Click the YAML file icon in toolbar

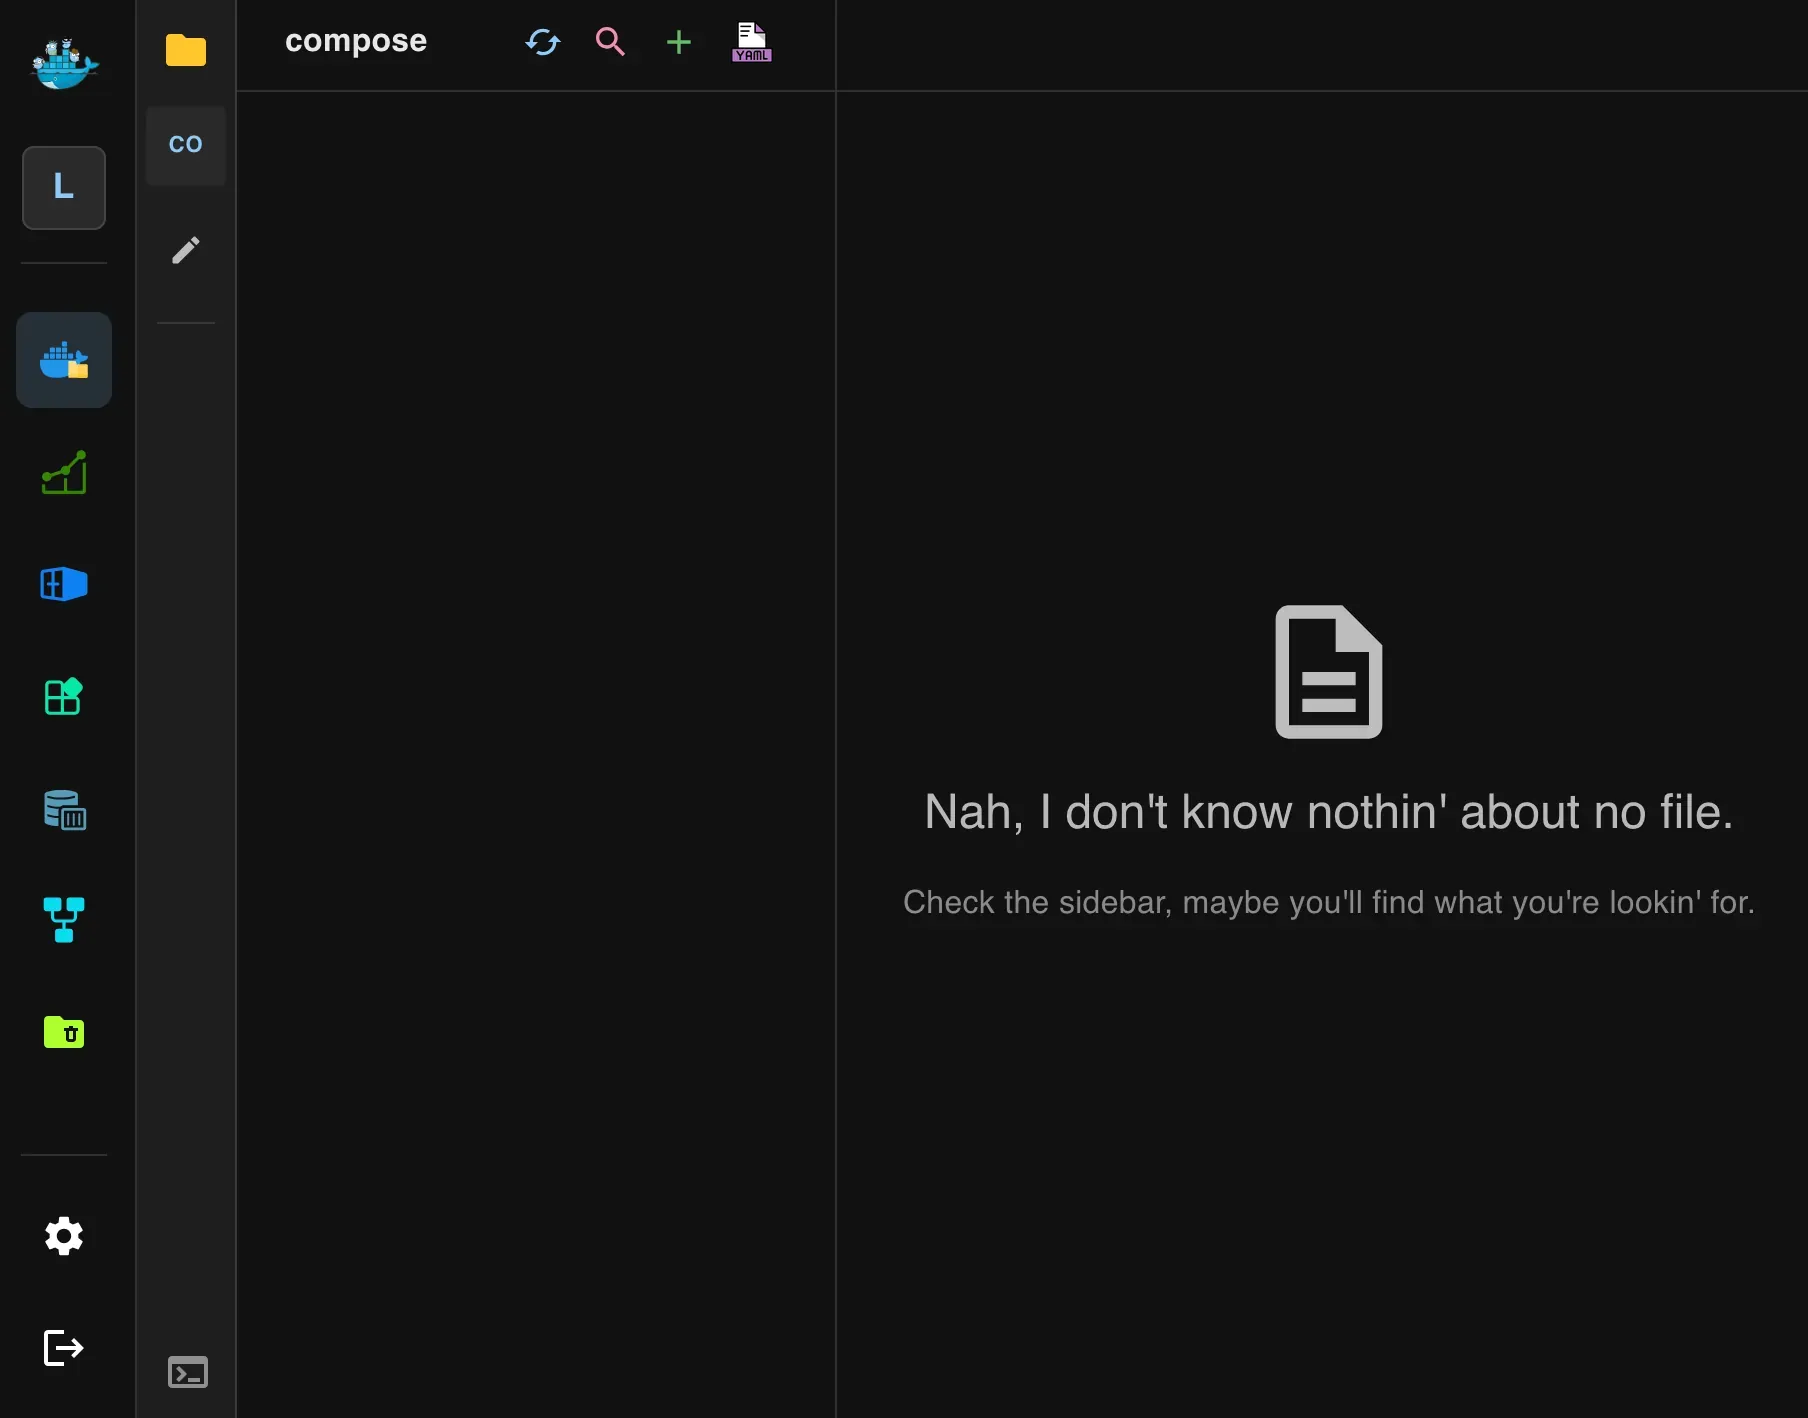tap(751, 42)
